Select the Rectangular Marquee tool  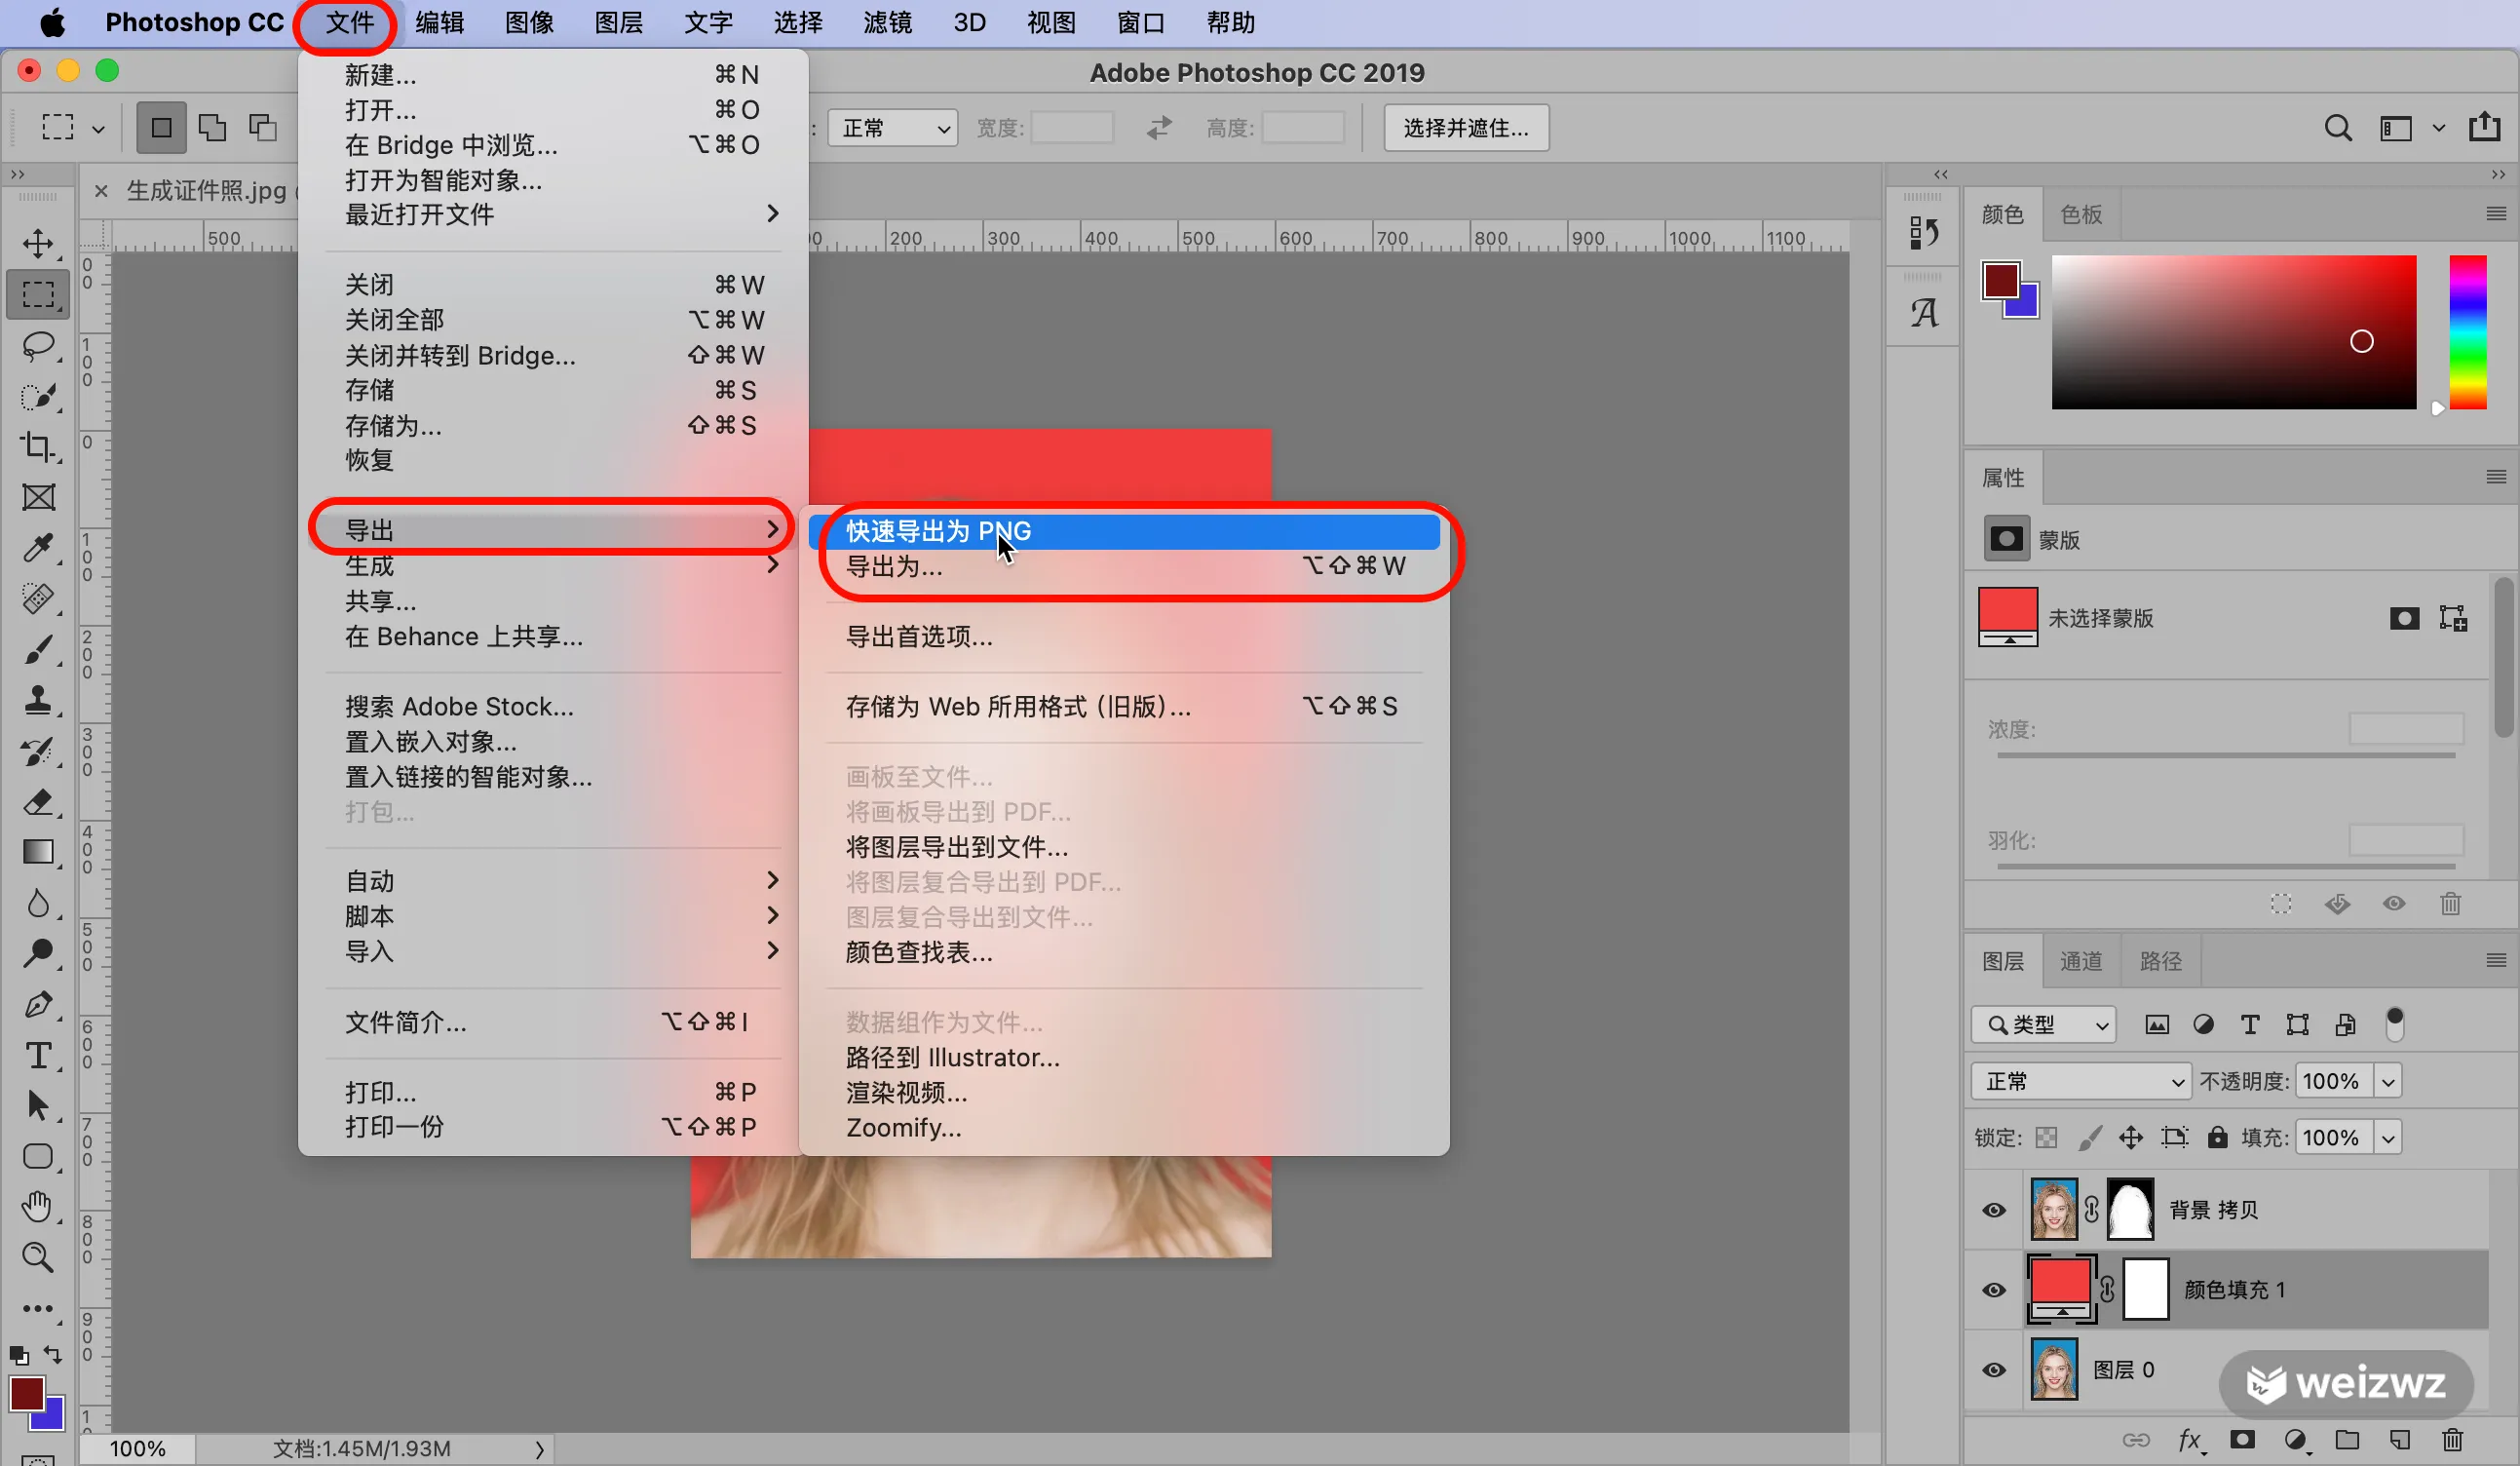pyautogui.click(x=38, y=295)
